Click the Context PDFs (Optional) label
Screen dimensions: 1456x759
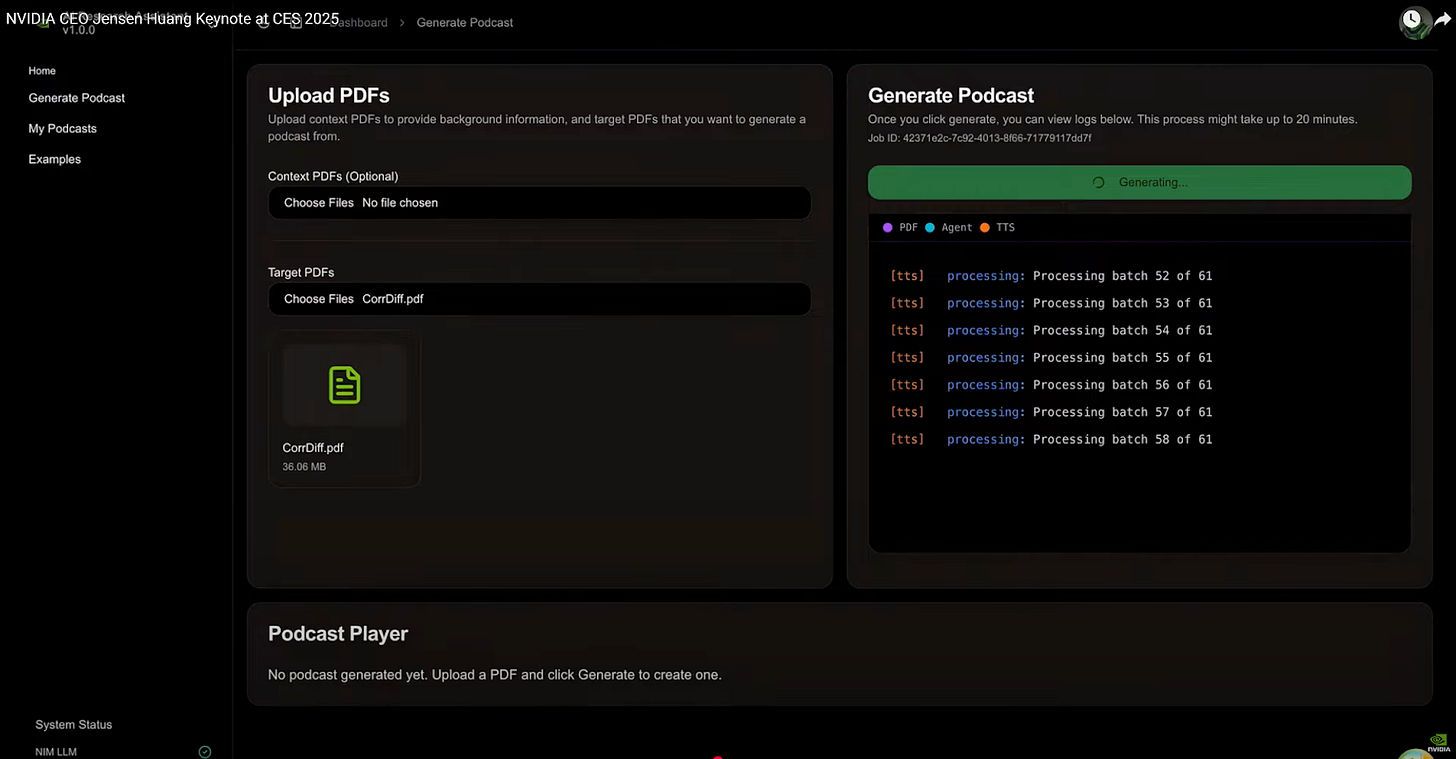[x=333, y=177]
